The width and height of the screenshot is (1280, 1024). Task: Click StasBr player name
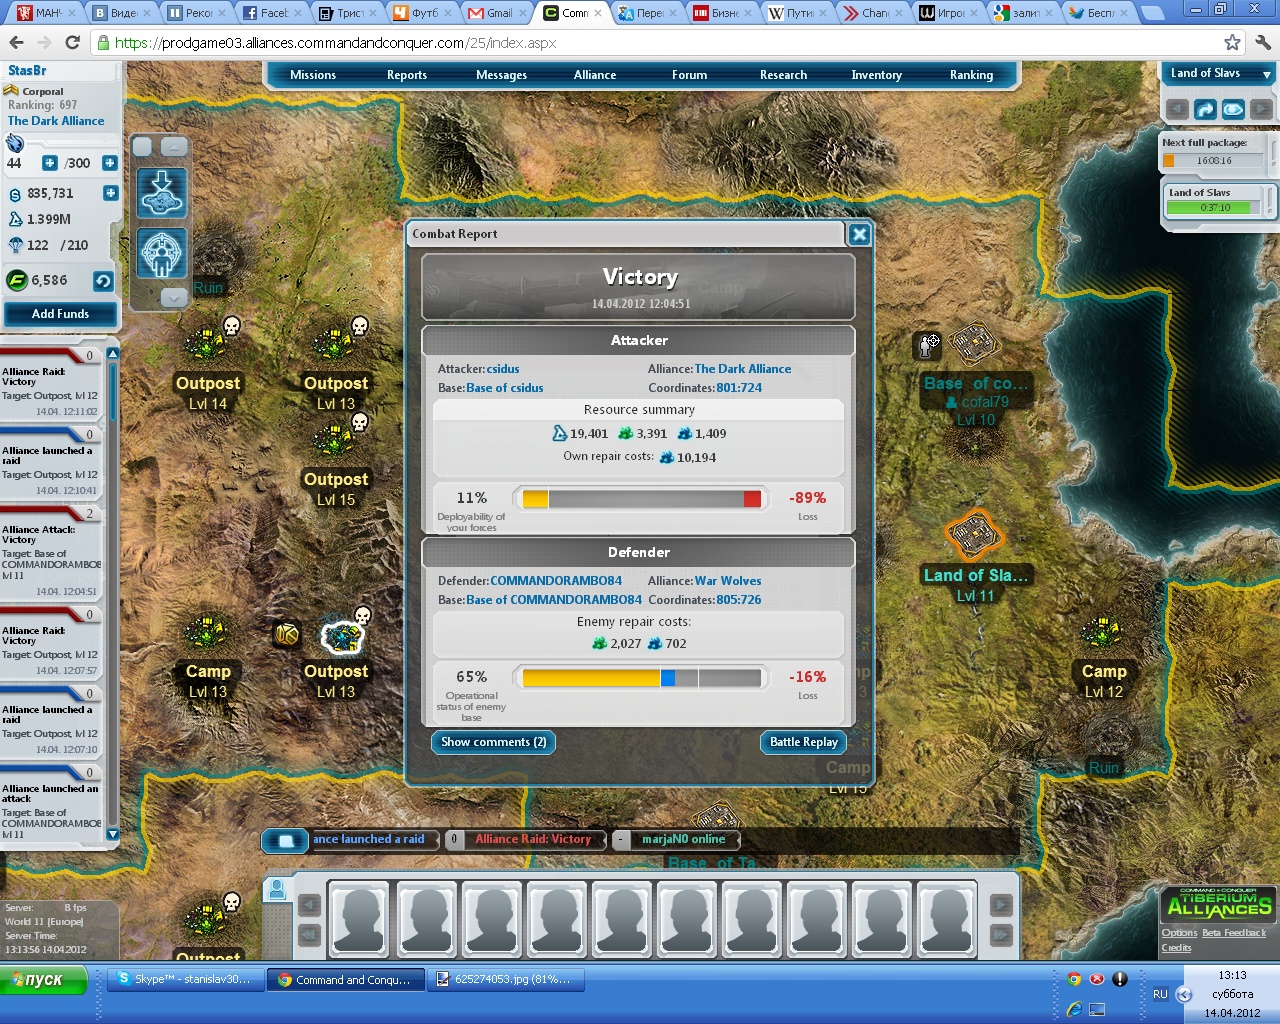coord(27,71)
